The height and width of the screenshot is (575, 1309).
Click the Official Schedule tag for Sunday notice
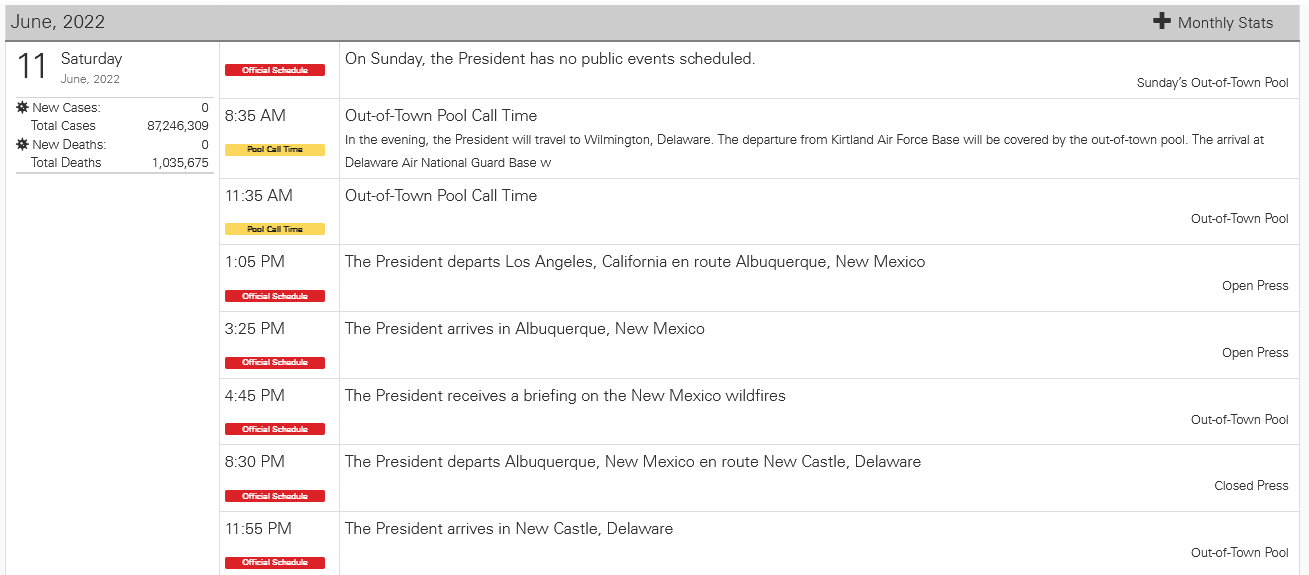click(x=275, y=70)
